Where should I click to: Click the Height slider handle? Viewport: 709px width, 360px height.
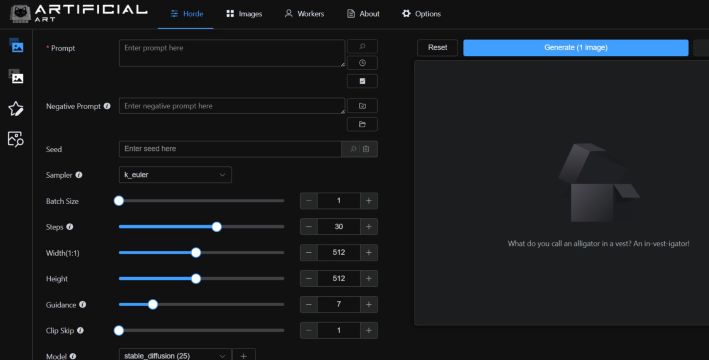click(196, 279)
